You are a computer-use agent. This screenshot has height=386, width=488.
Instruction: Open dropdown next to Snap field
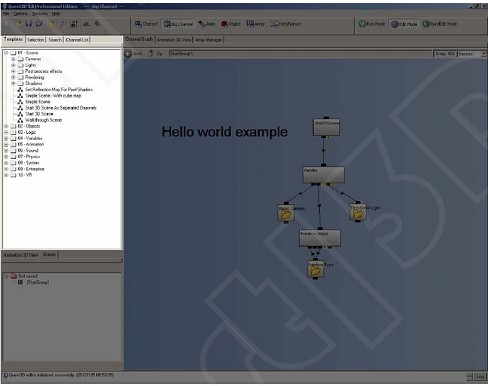point(483,54)
